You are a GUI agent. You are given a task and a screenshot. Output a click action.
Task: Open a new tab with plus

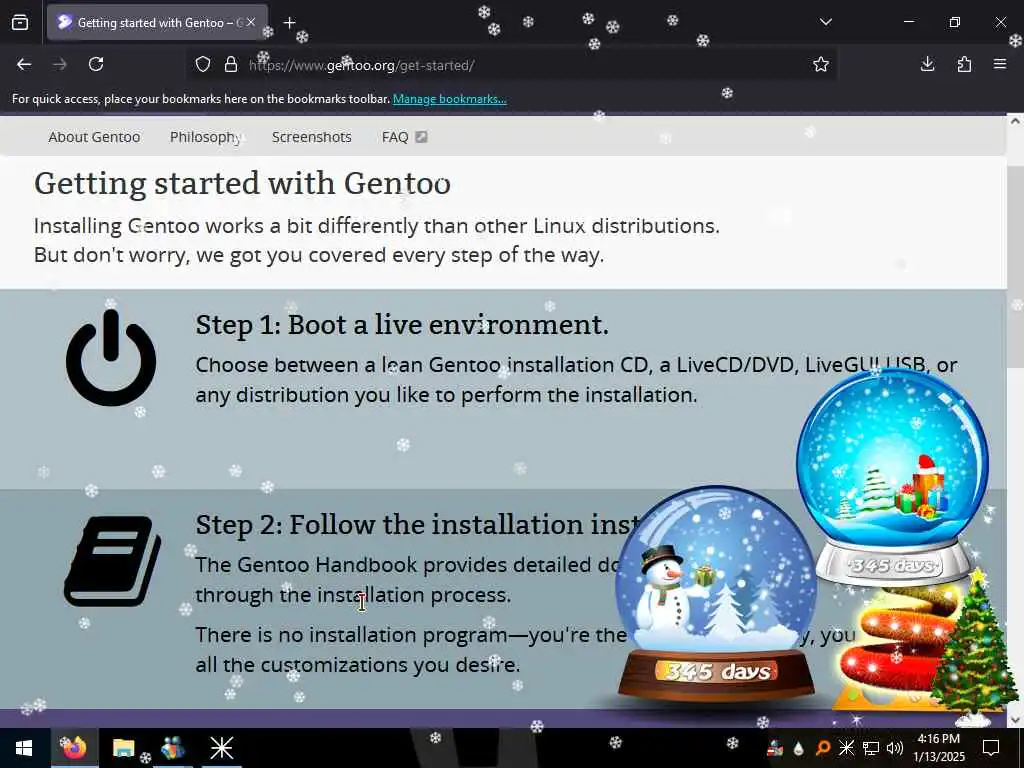tap(289, 23)
